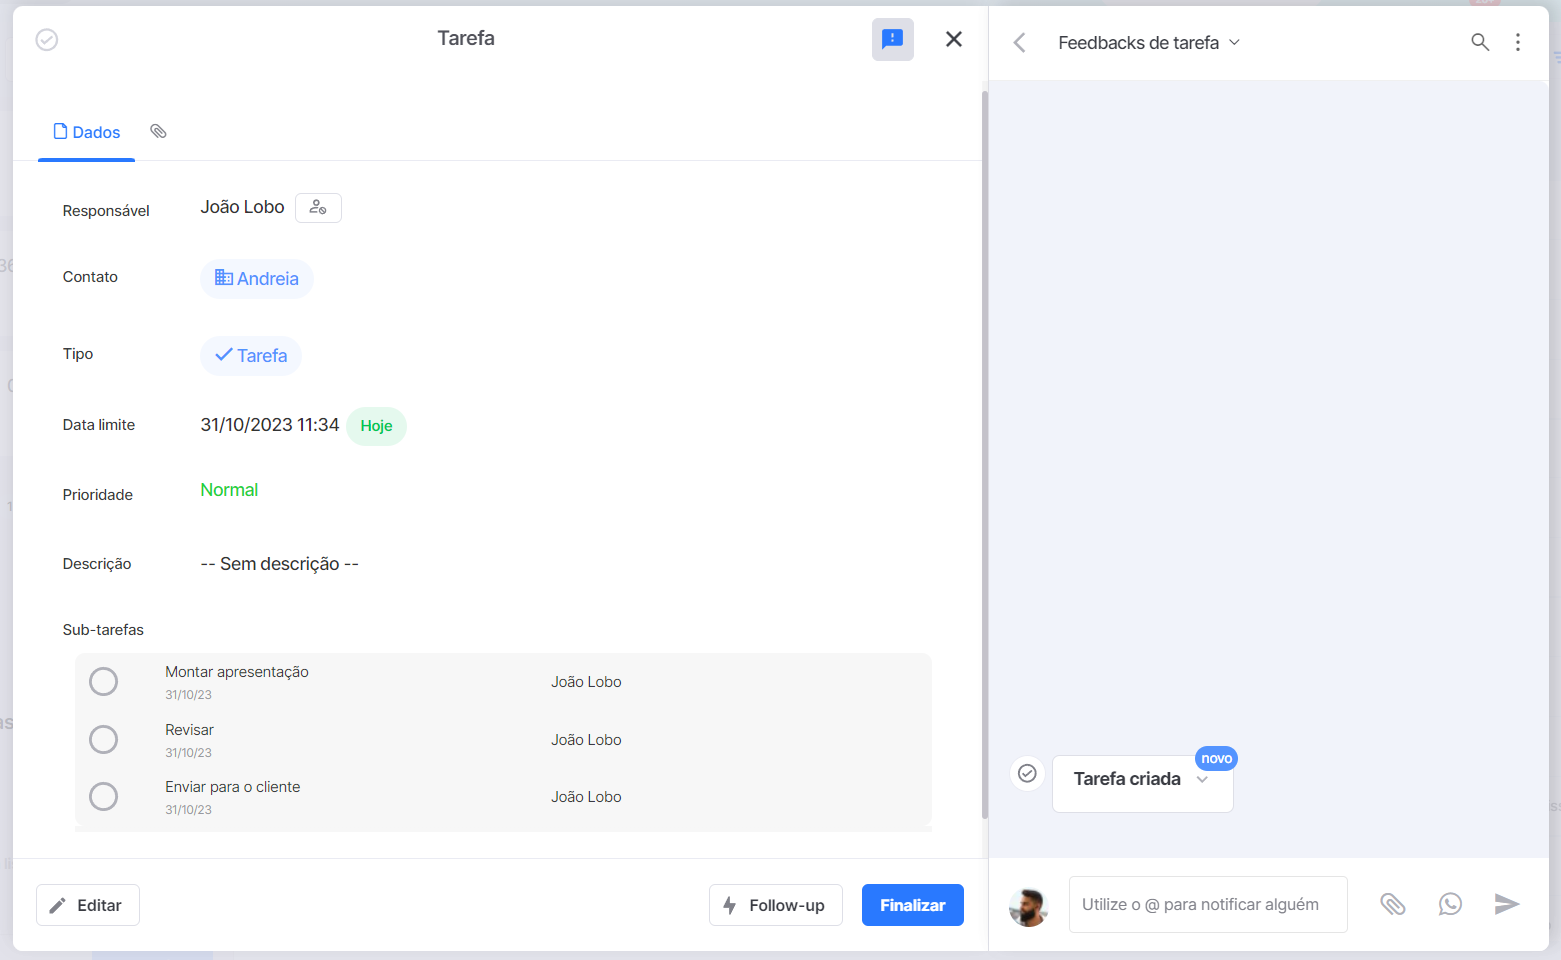Expand the Tarefa criada message chevron

1202,780
